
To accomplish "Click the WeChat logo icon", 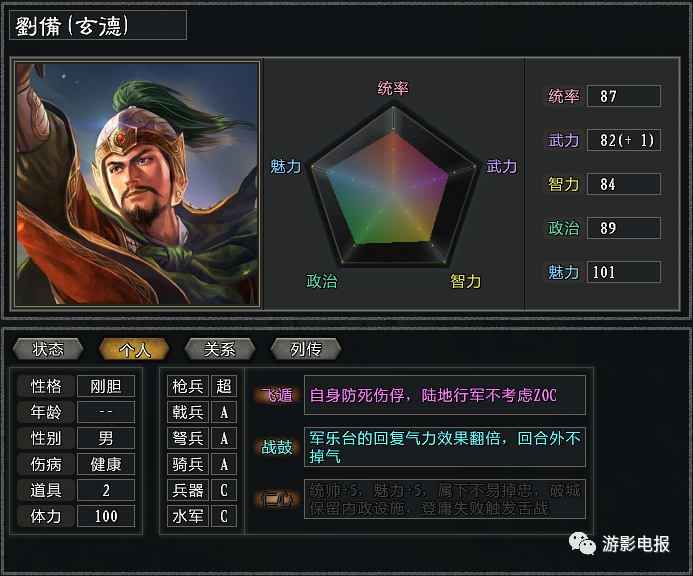I will (x=582, y=543).
